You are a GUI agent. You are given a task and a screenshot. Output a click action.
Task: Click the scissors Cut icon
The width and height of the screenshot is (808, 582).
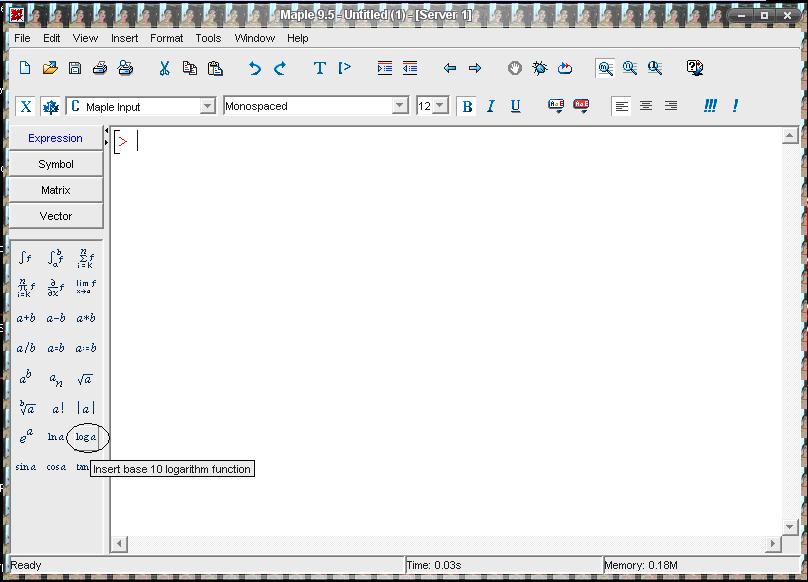pyautogui.click(x=164, y=68)
